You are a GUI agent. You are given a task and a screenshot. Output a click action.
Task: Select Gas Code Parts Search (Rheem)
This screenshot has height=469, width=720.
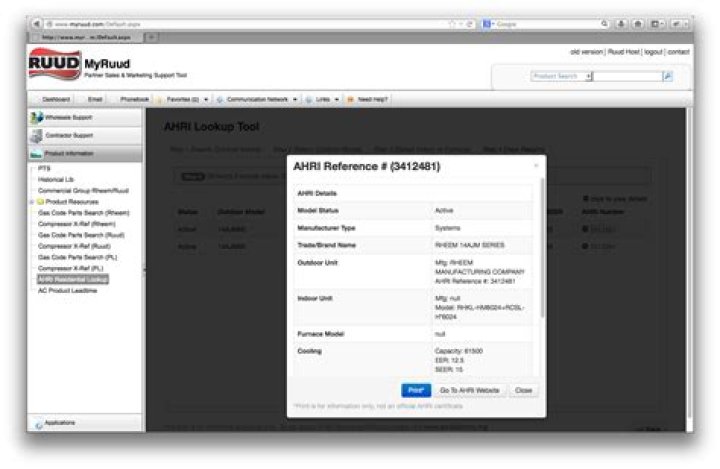(84, 213)
